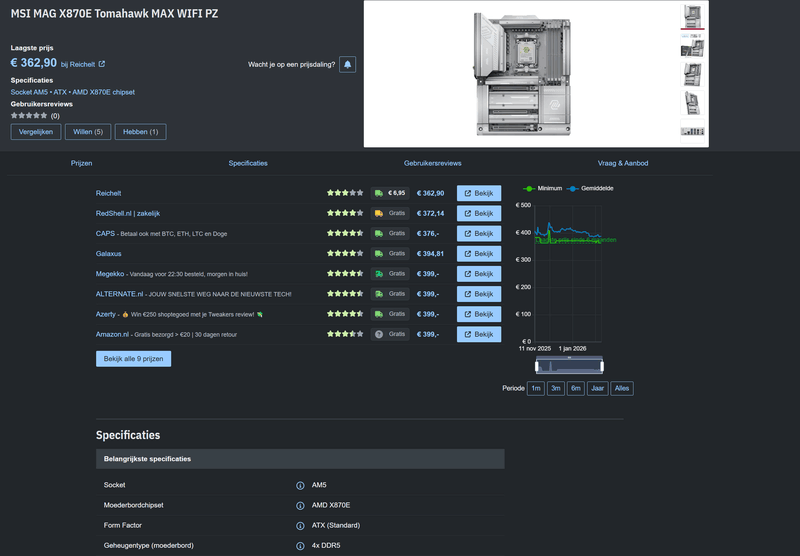Viewport: 800px width, 556px height.
Task: Click Socket AM5 • ATX • AMD X870E chipset link
Action: (72, 92)
